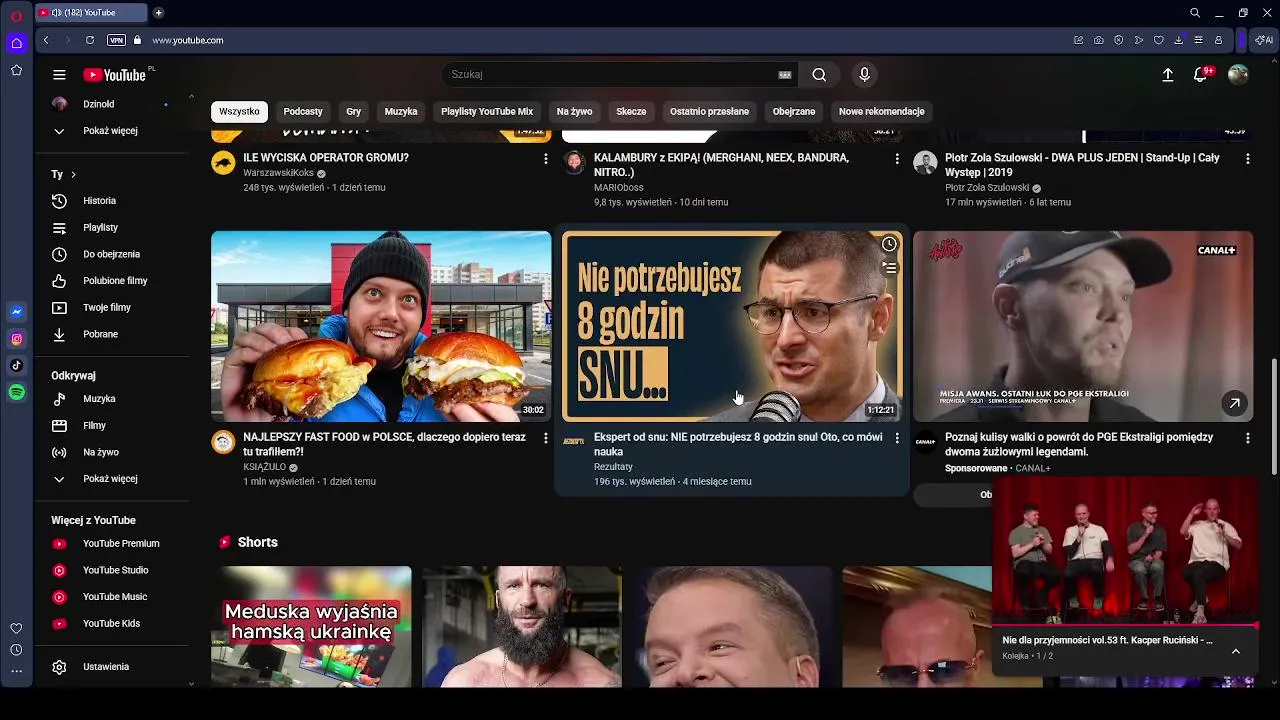
Task: Select the Wszystko filter chip
Action: tap(239, 111)
